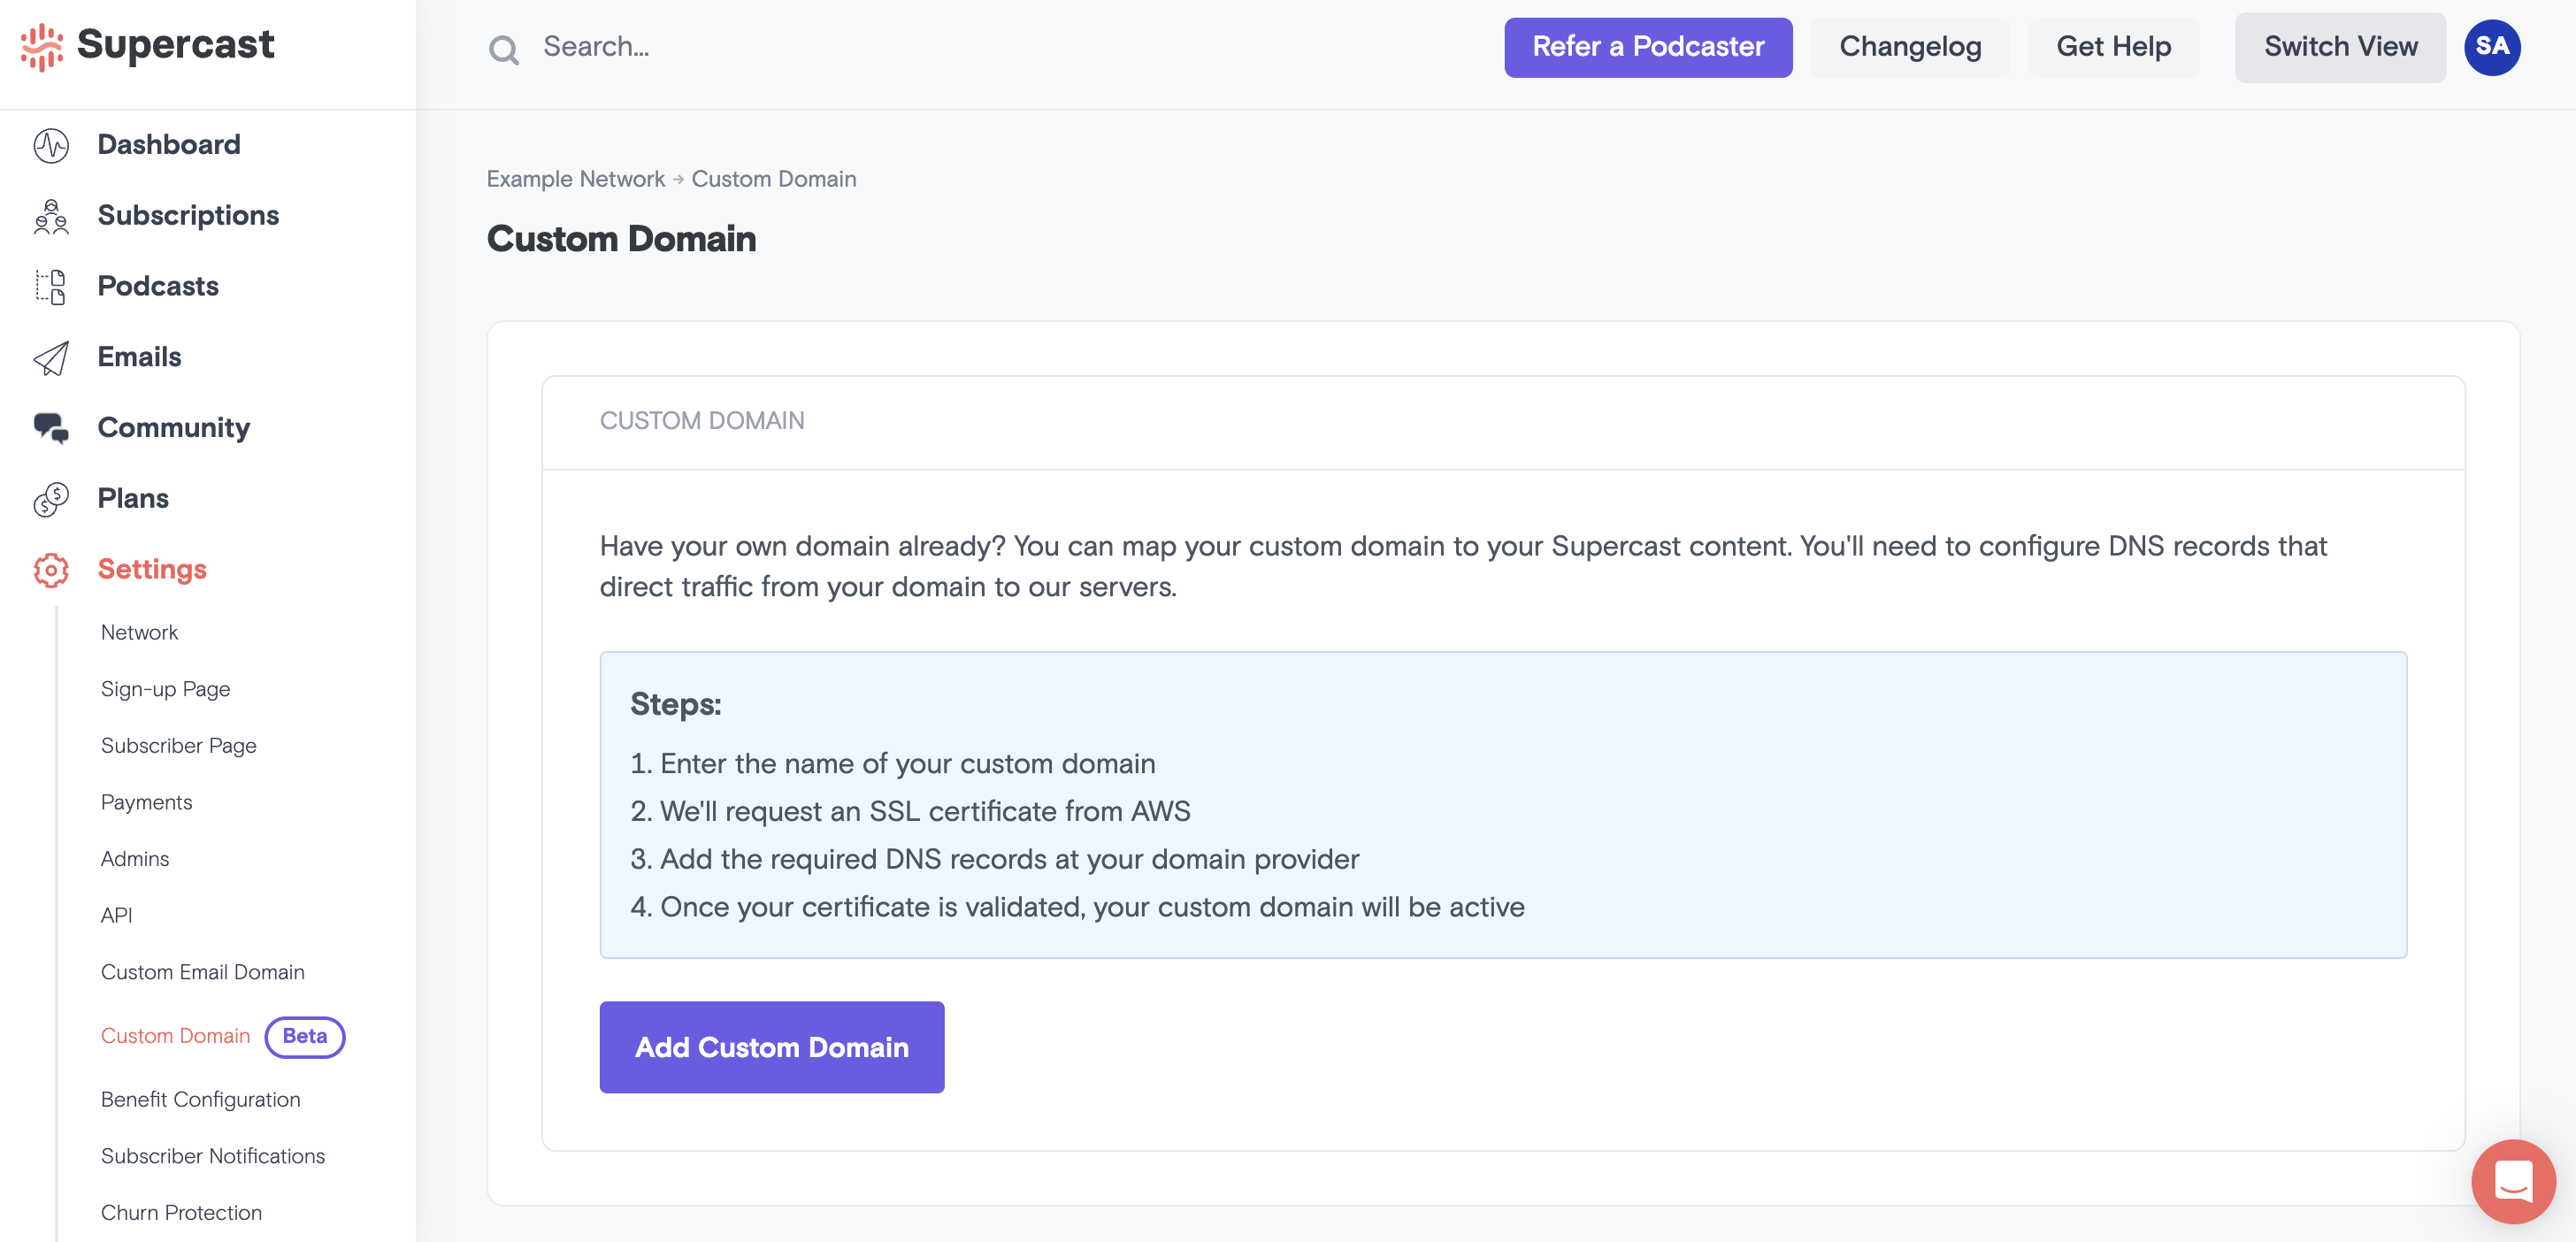Click the Supercast logo icon
This screenshot has width=2576, height=1242.
pyautogui.click(x=41, y=47)
